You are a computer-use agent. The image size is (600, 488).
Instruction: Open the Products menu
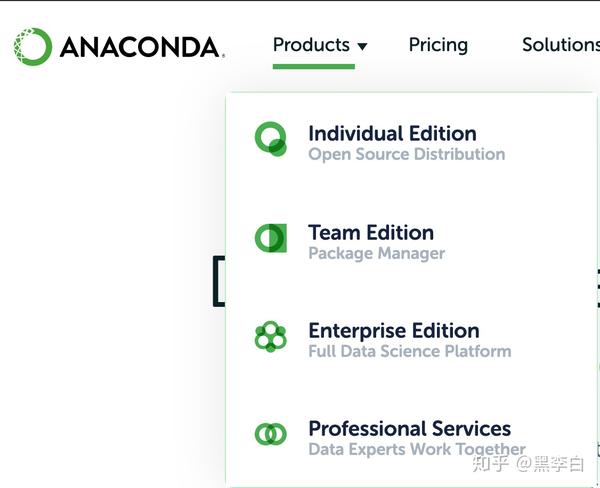tap(311, 45)
